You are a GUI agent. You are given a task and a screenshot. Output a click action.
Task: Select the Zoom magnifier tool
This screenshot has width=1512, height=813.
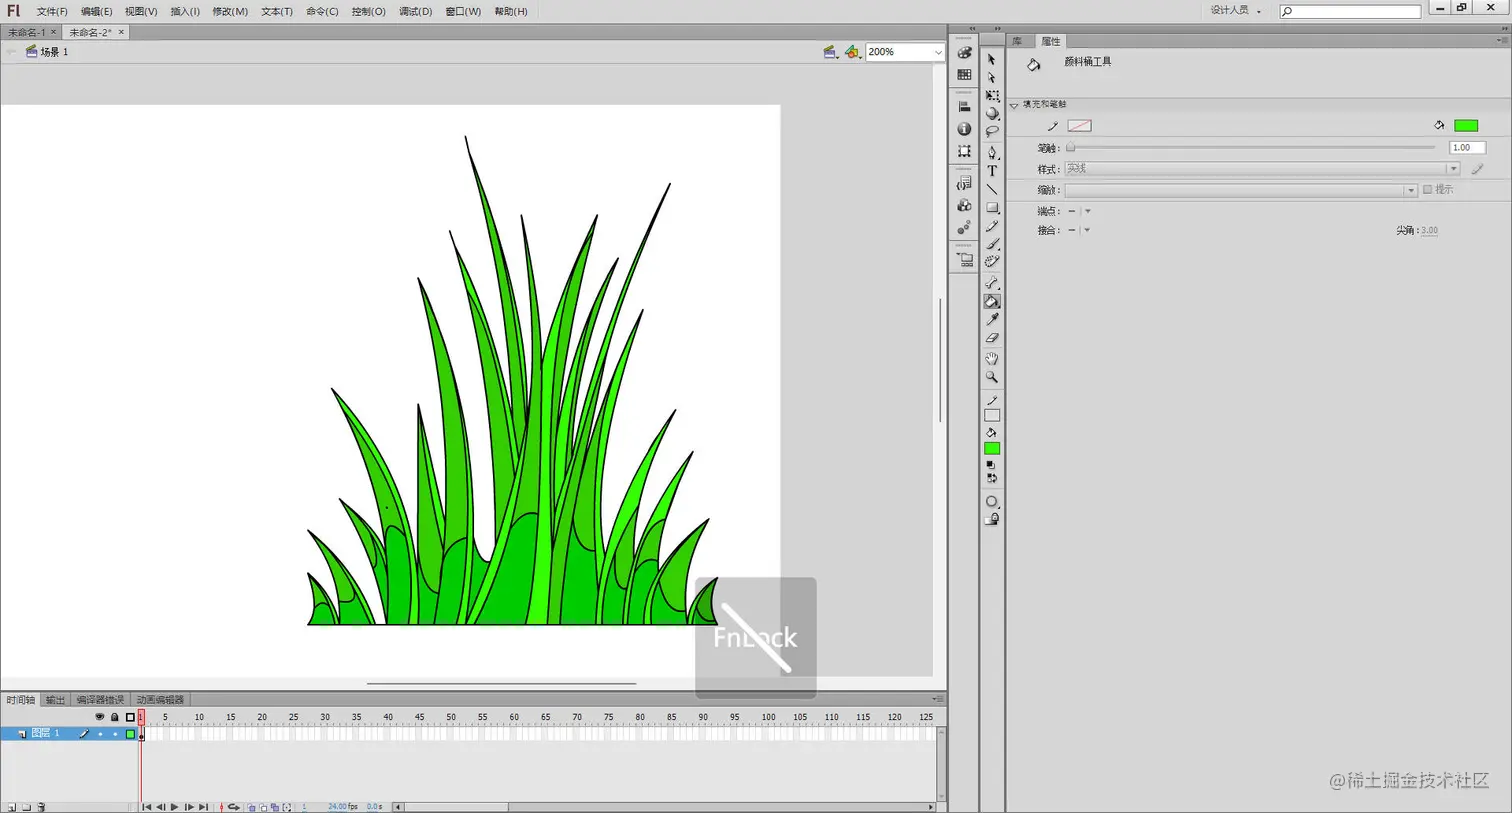click(992, 377)
